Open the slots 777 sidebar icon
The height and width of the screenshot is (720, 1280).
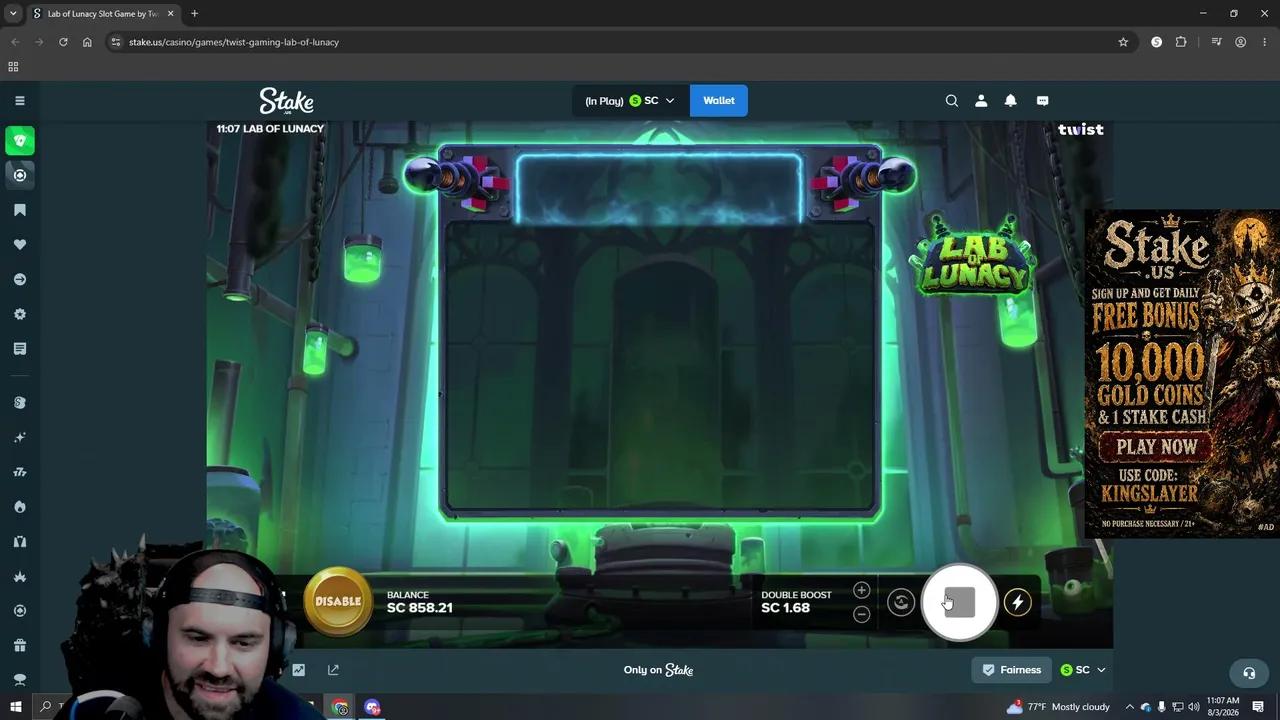20,472
